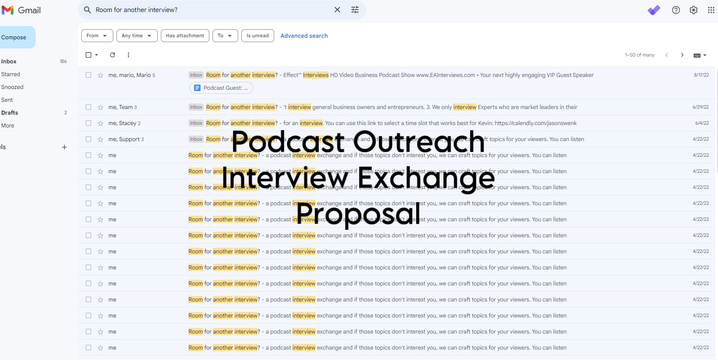The width and height of the screenshot is (718, 360).
Task: Toggle the Is unread filter chip
Action: pyautogui.click(x=257, y=36)
